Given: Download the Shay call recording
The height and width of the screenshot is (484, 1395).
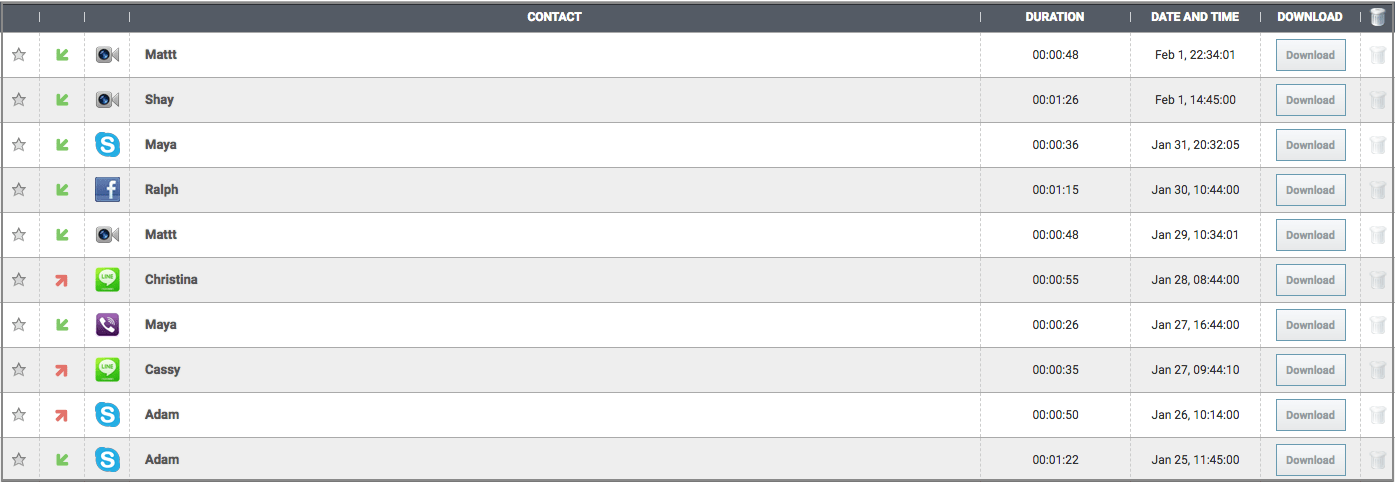Looking at the screenshot, I should click(1310, 100).
